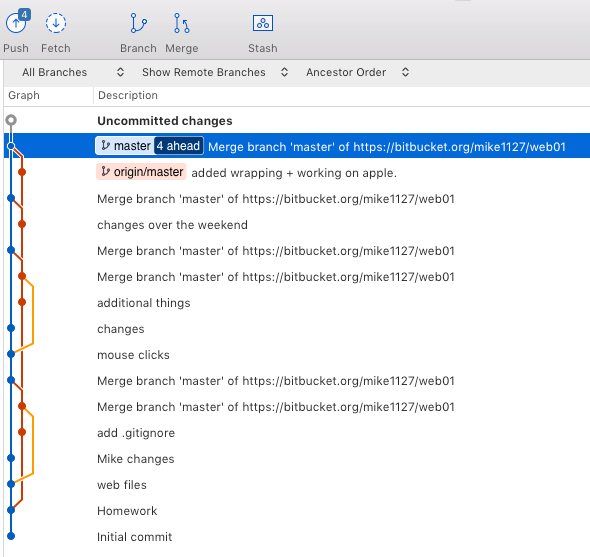Select the Uncommitted changes row
The image size is (590, 557).
coord(297,121)
